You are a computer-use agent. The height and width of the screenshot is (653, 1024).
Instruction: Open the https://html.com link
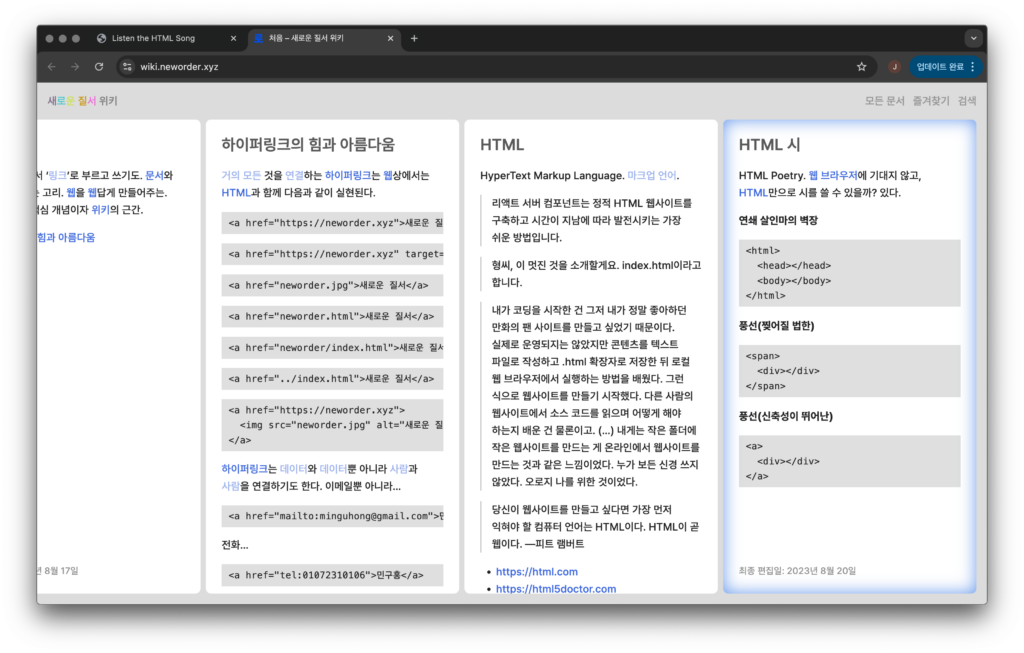point(536,572)
